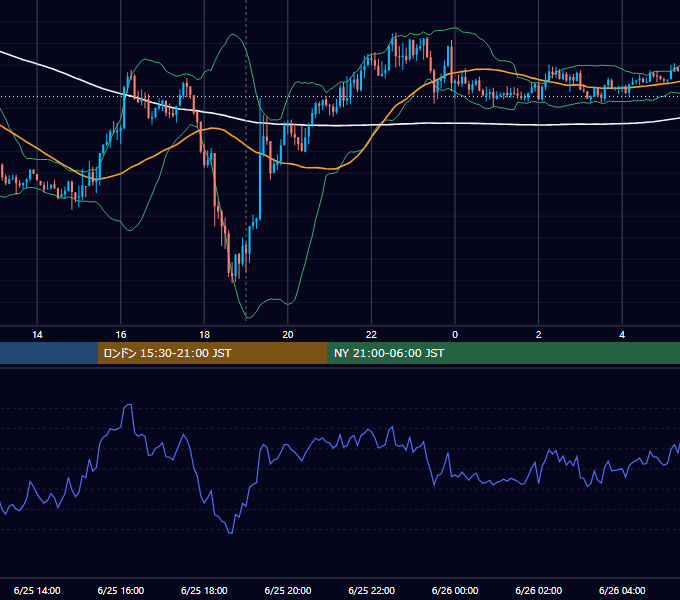Click the 14 hour label on price chart axis
Image resolution: width=680 pixels, height=600 pixels.
(37, 335)
